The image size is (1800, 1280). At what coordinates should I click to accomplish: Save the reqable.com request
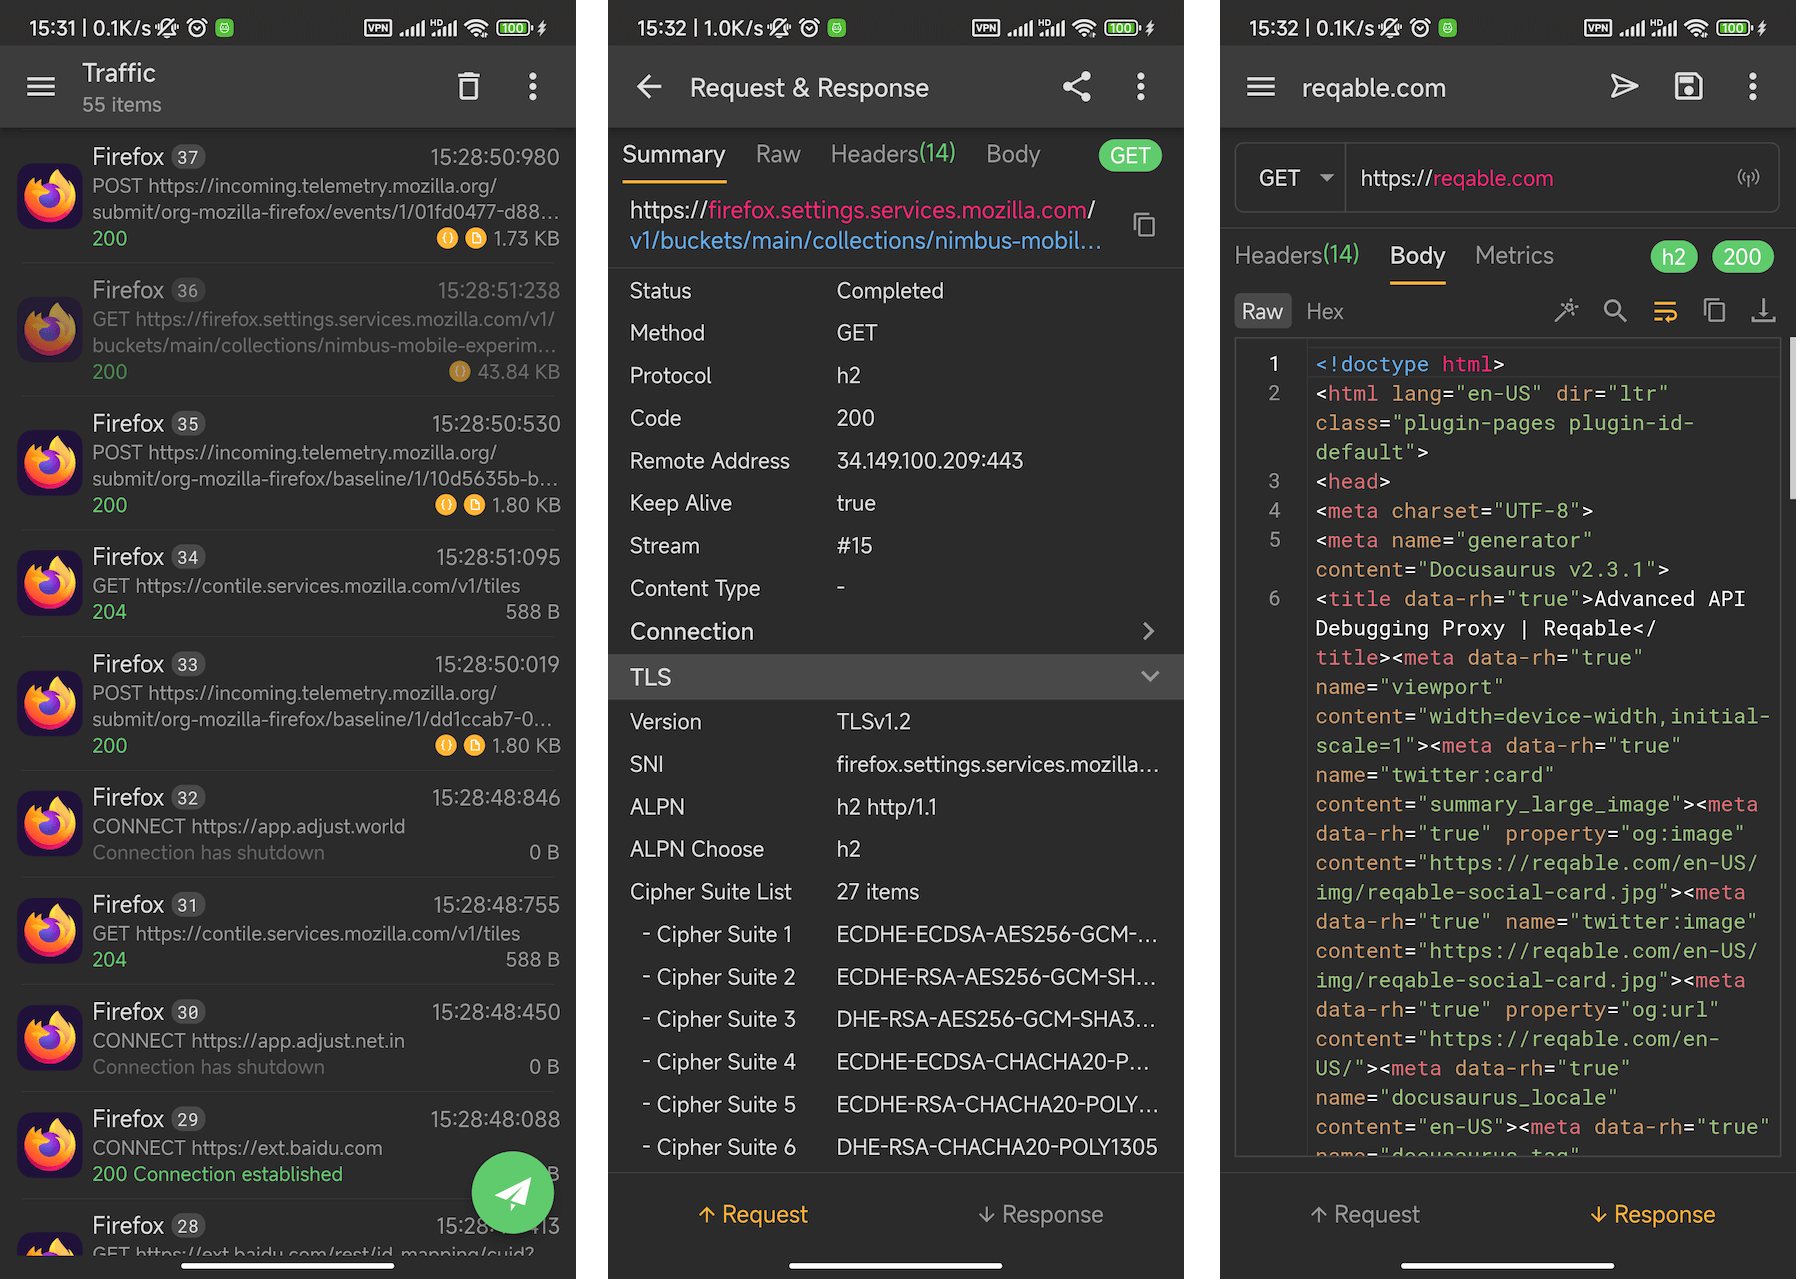point(1689,87)
